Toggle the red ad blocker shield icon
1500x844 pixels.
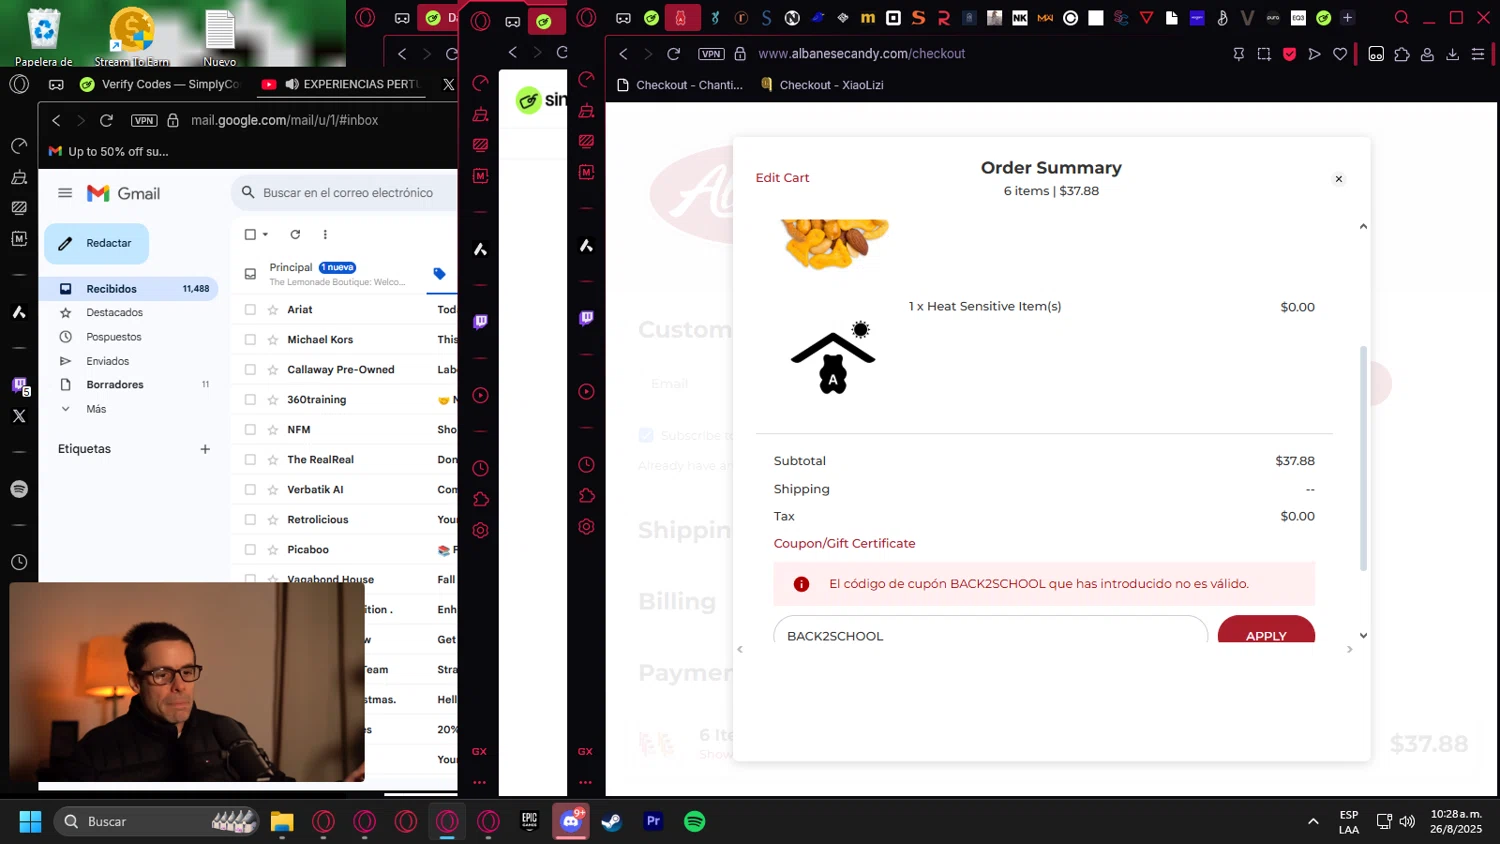pos(1289,54)
